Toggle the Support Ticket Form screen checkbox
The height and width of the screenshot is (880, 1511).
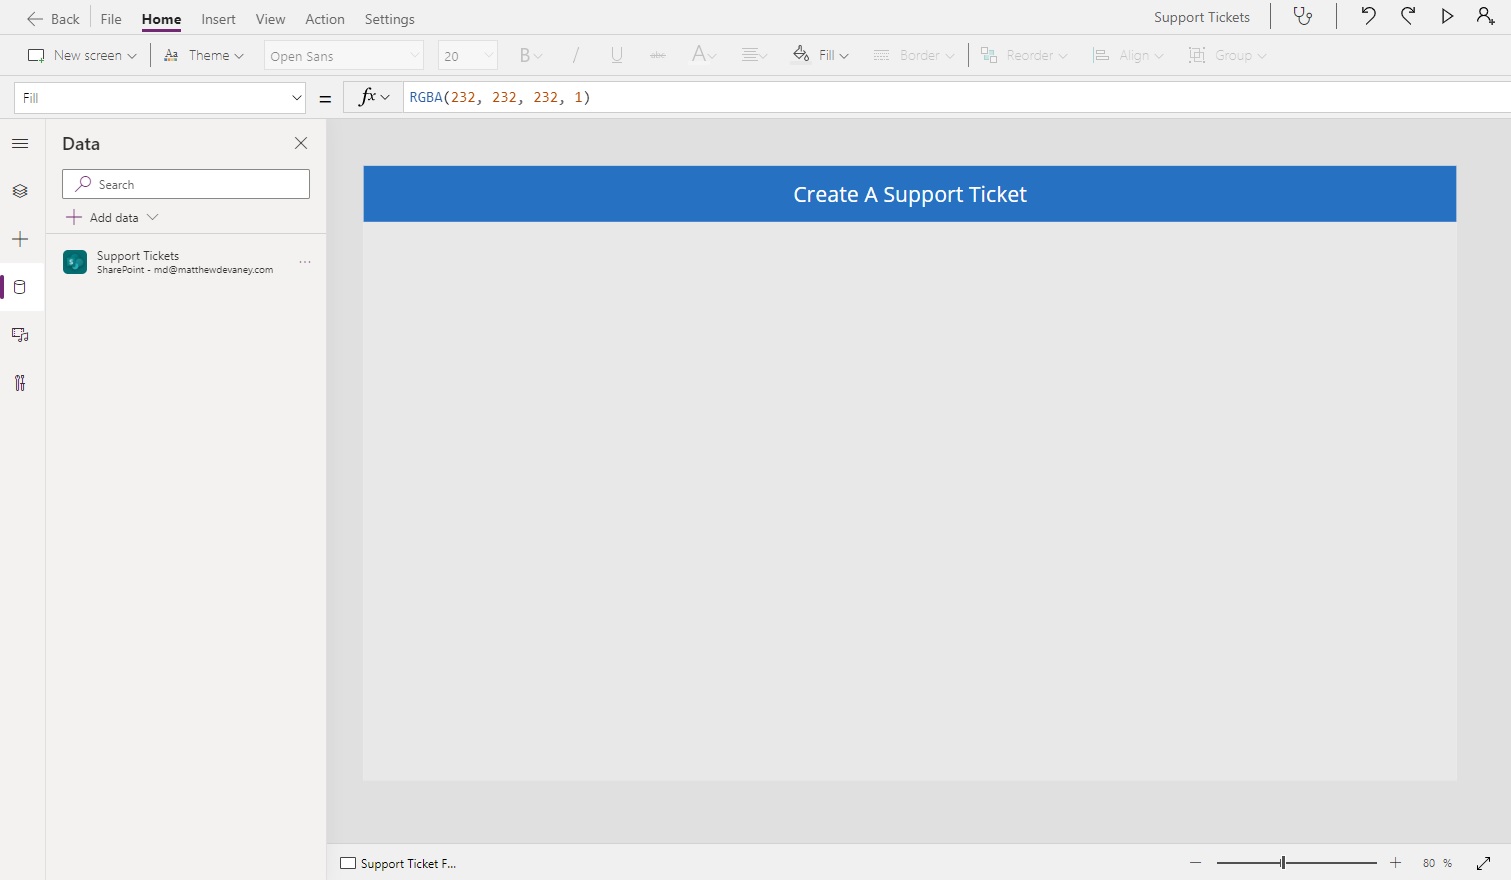coord(347,862)
